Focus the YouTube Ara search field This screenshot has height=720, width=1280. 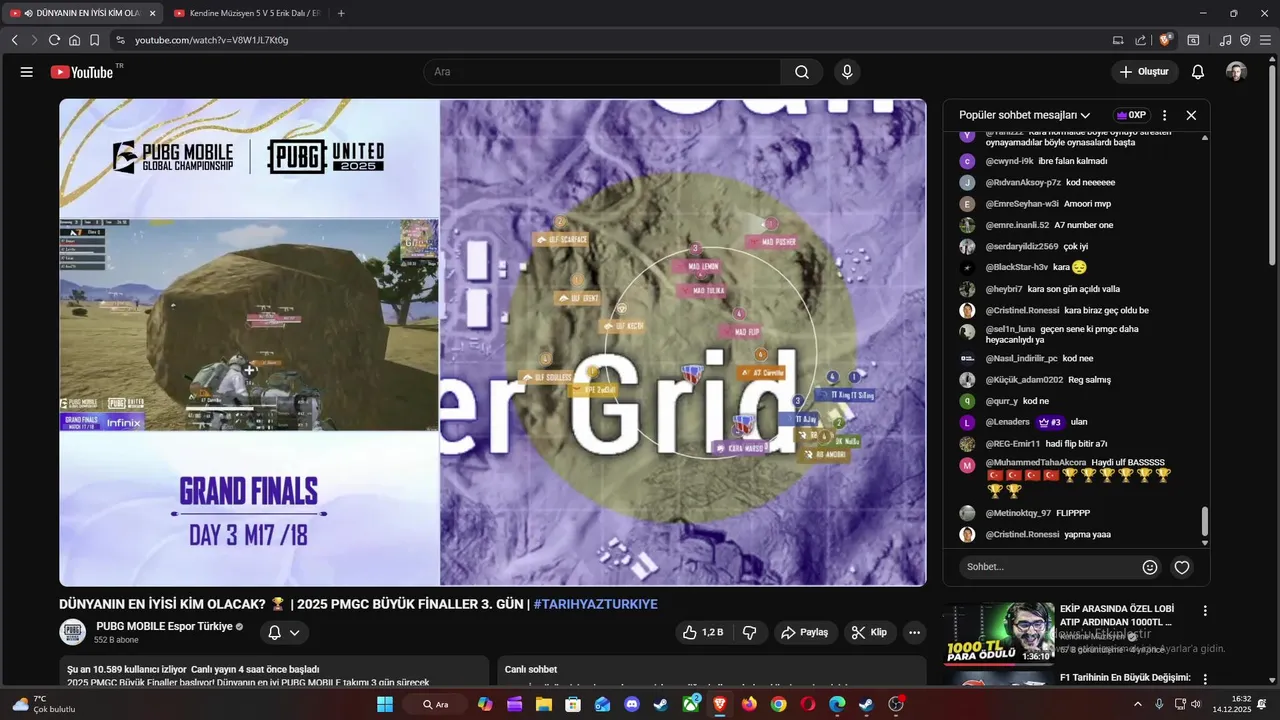coord(602,72)
